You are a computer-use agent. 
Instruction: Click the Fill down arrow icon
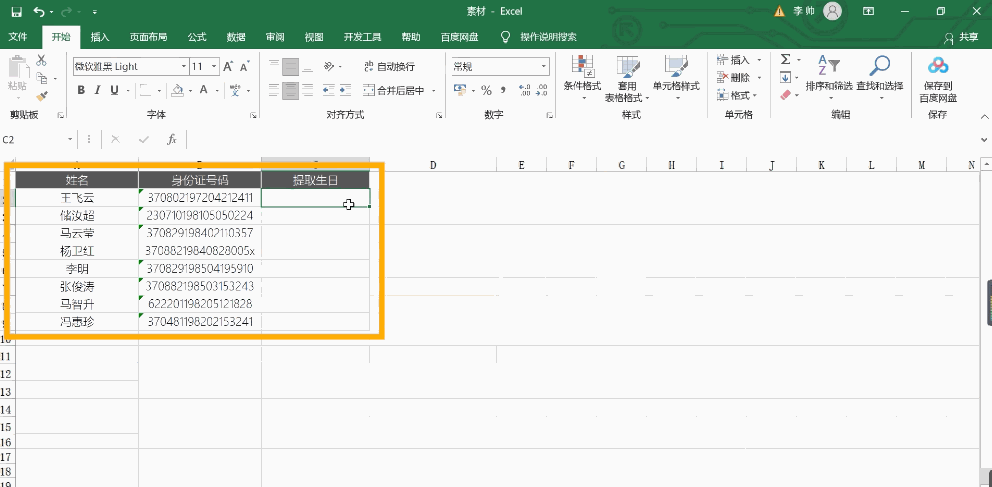pos(786,77)
